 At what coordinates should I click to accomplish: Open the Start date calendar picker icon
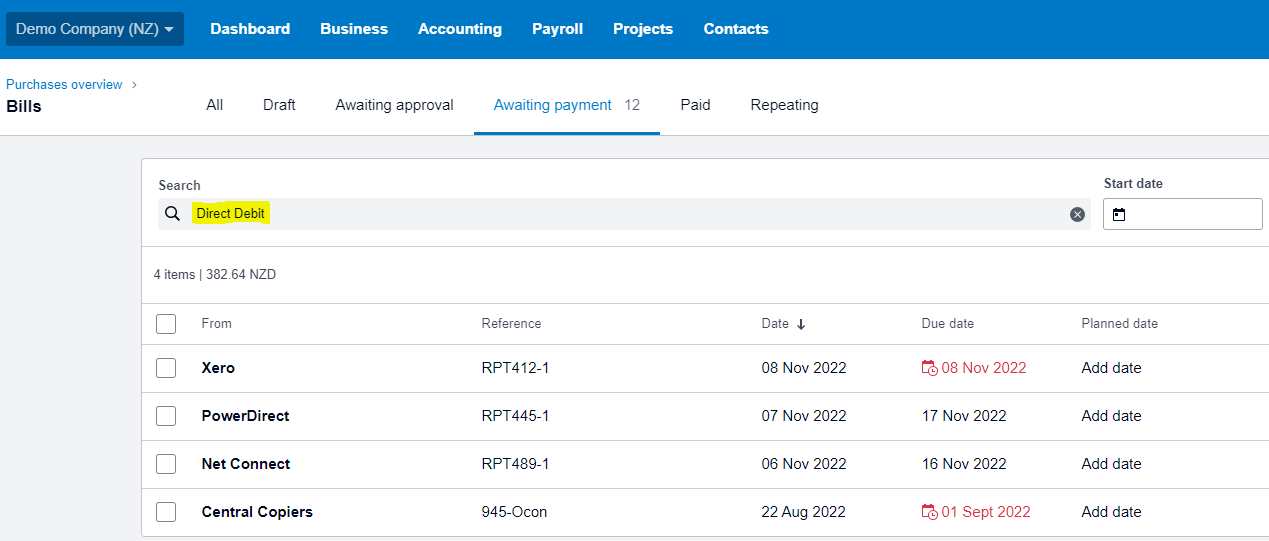pos(1119,215)
